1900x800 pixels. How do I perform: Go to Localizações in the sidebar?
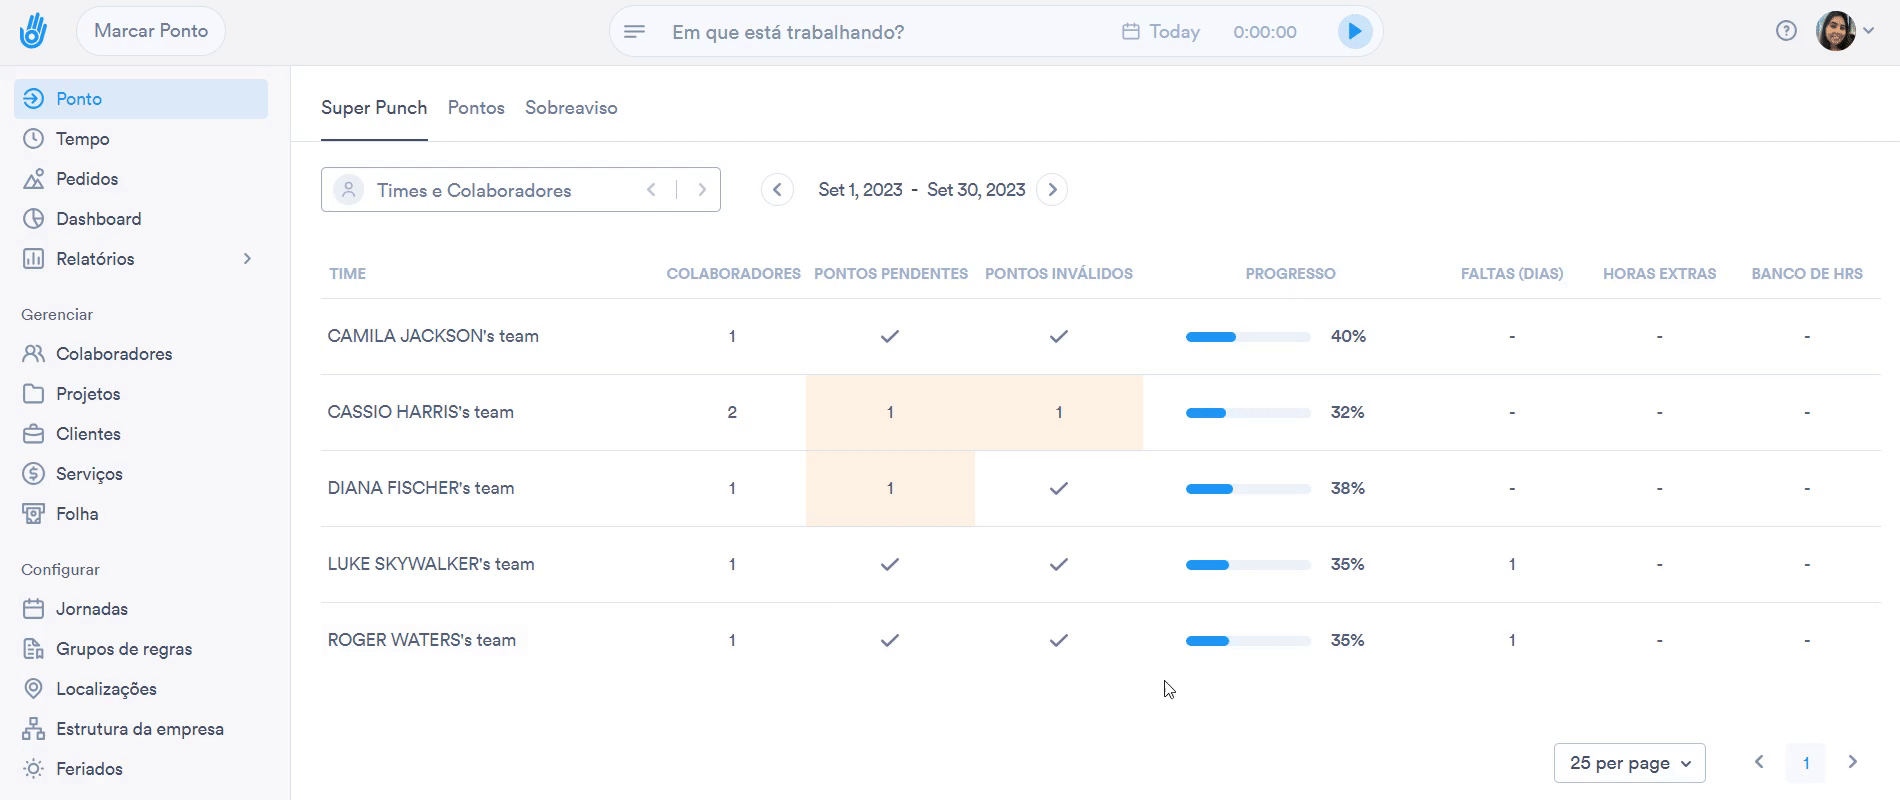pyautogui.click(x=106, y=689)
